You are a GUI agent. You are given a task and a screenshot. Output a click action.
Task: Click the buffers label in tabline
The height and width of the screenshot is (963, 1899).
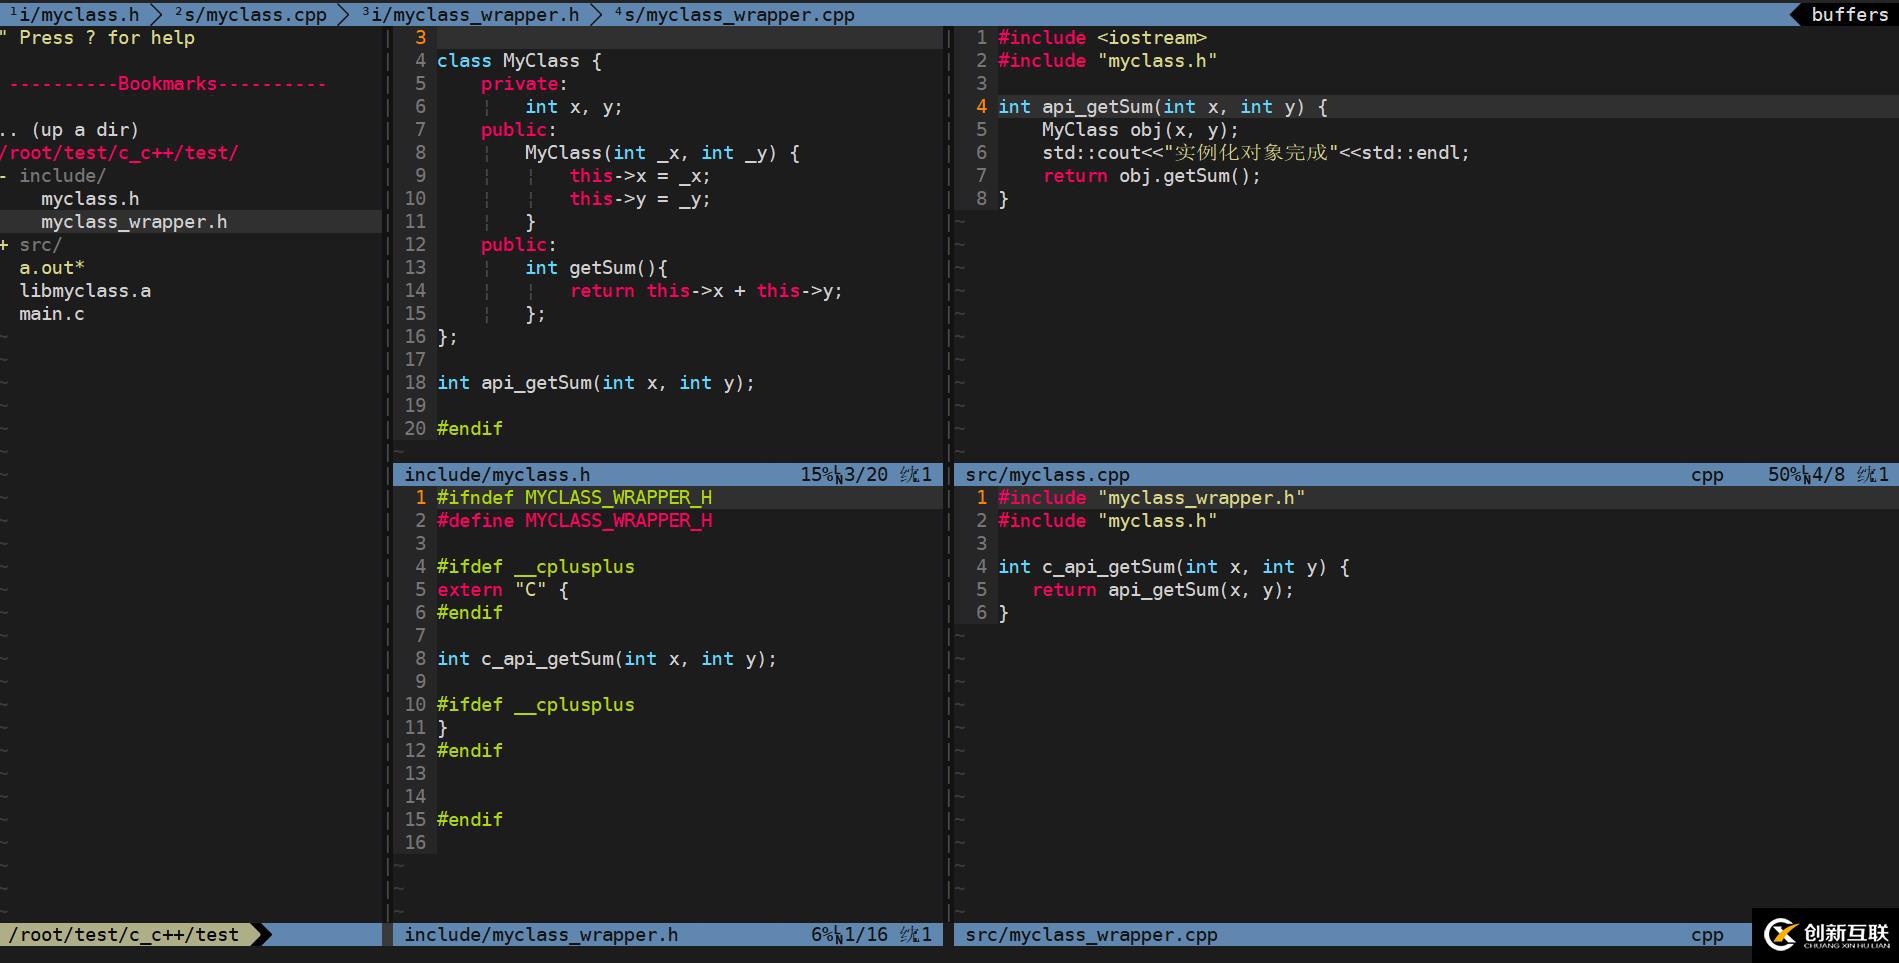click(x=1849, y=14)
